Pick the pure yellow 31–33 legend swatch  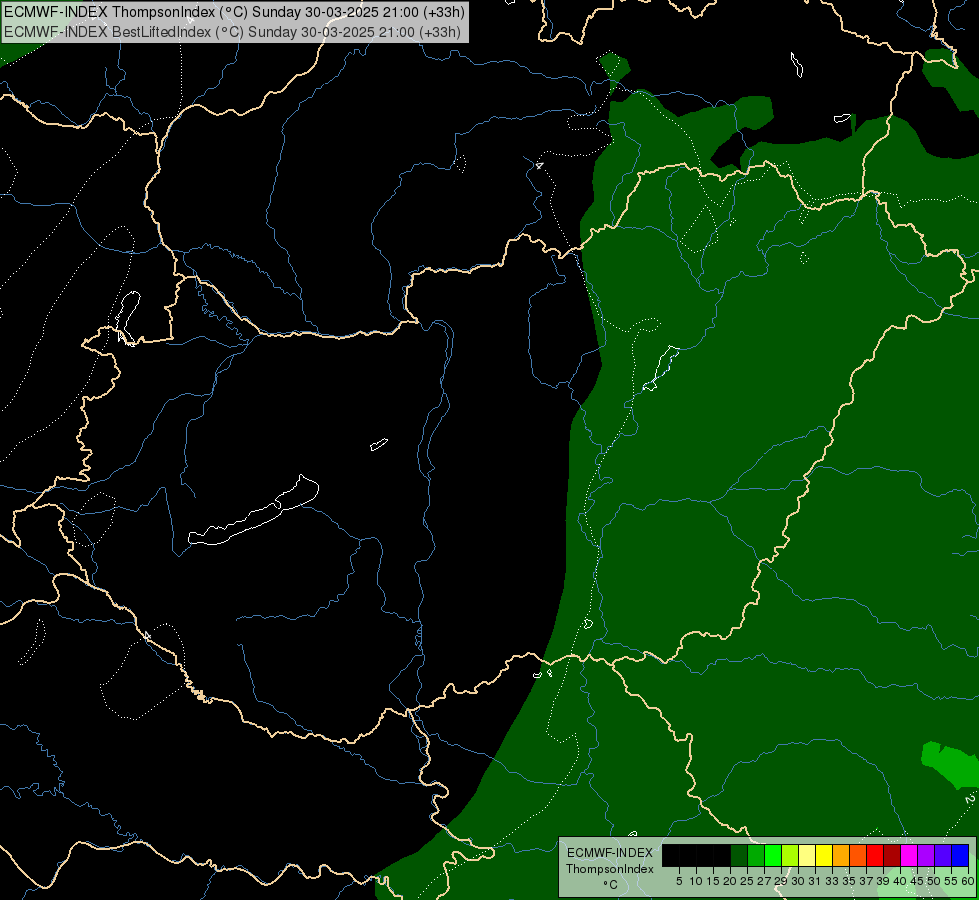pyautogui.click(x=824, y=855)
